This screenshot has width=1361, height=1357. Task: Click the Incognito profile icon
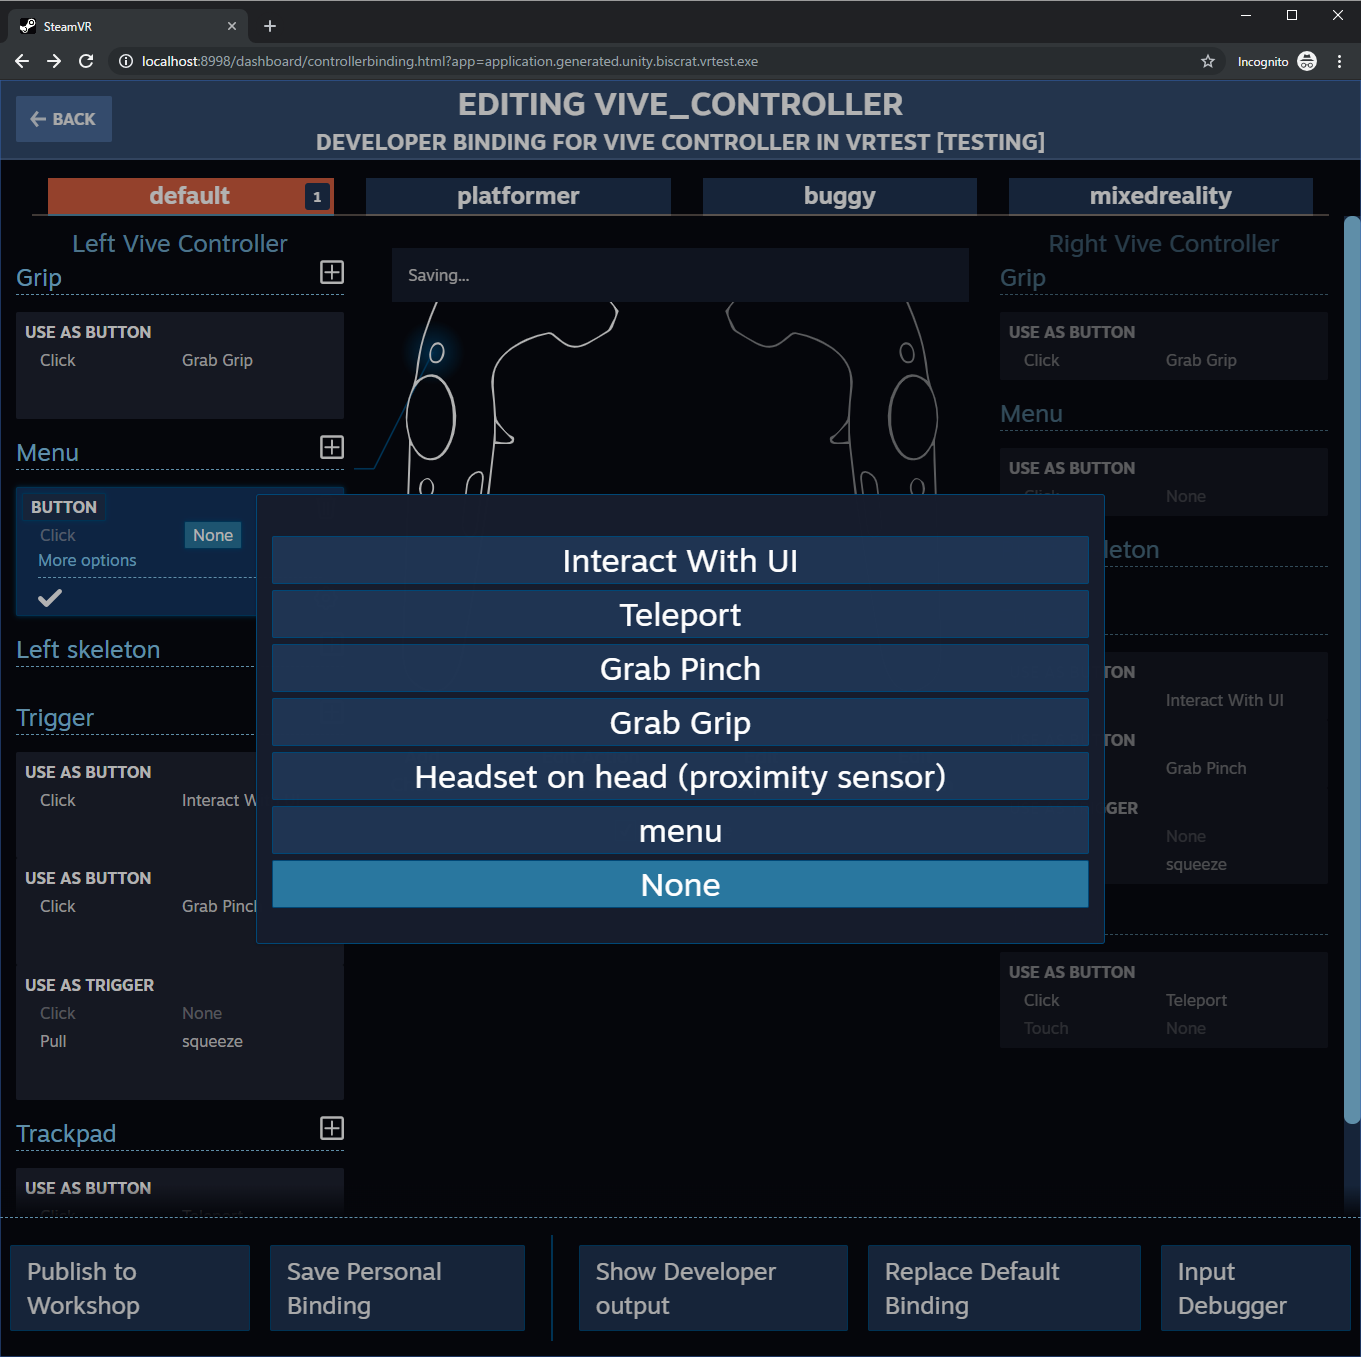[1307, 61]
